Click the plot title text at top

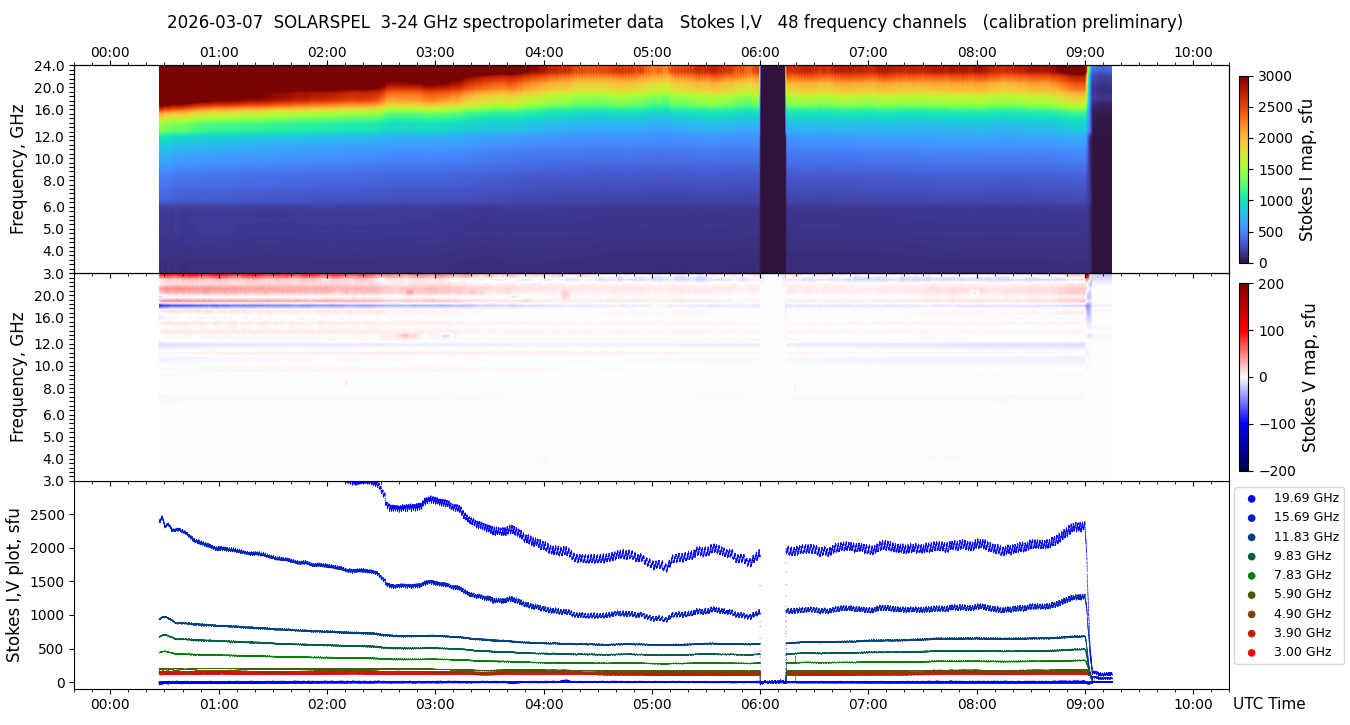[x=674, y=22]
